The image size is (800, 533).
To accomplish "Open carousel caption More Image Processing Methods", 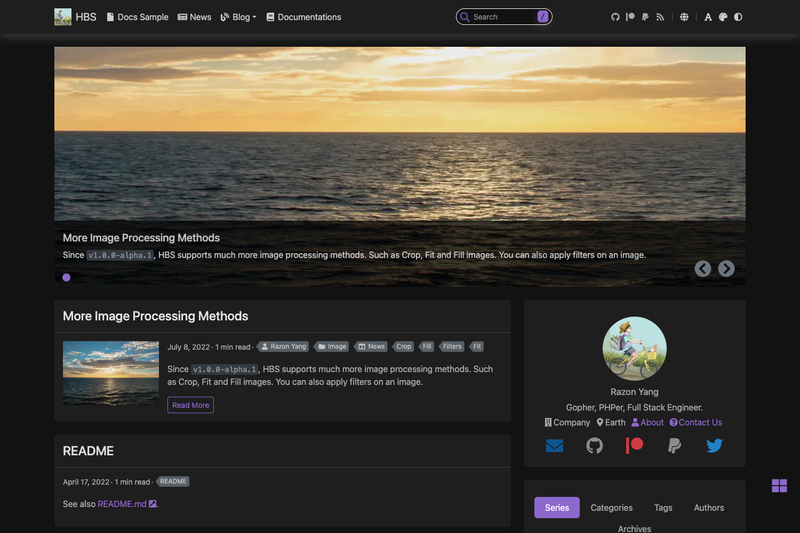I will (x=141, y=238).
